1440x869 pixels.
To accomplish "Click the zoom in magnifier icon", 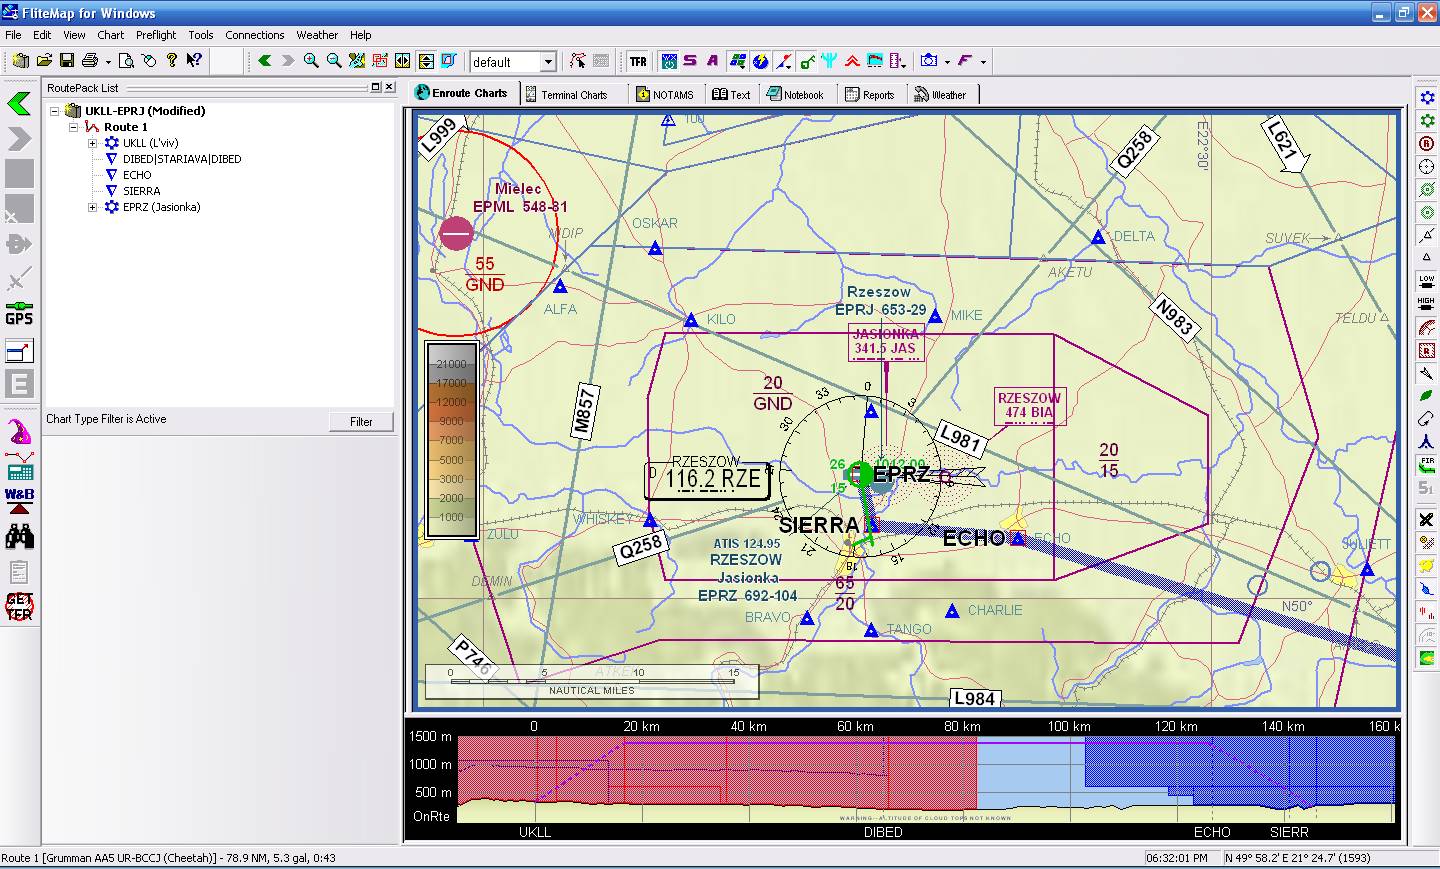I will tap(311, 61).
